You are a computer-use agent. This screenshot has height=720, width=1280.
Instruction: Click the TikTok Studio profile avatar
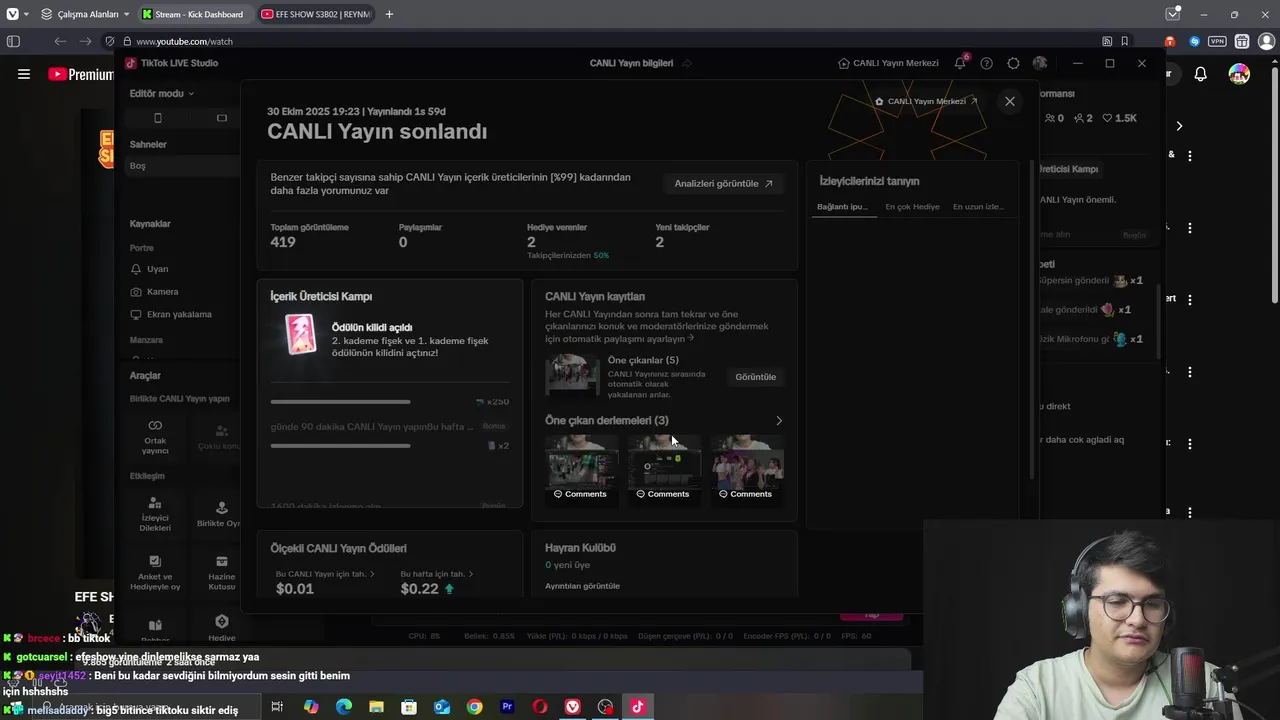point(1040,63)
